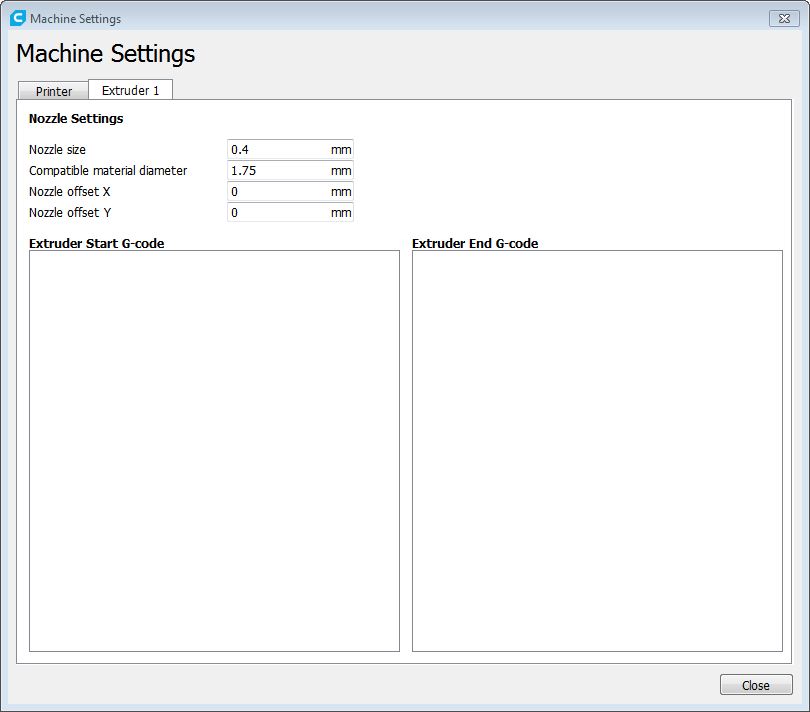The width and height of the screenshot is (810, 712).
Task: Click the Nozzle offset X field
Action: pyautogui.click(x=278, y=192)
